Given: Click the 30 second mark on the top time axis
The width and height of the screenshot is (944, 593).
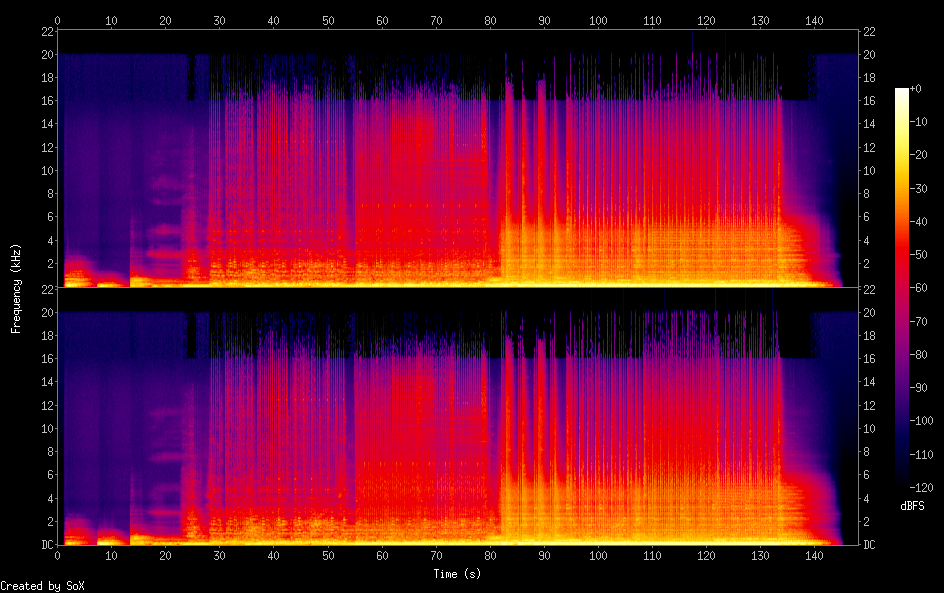Looking at the screenshot, I should click(x=219, y=20).
